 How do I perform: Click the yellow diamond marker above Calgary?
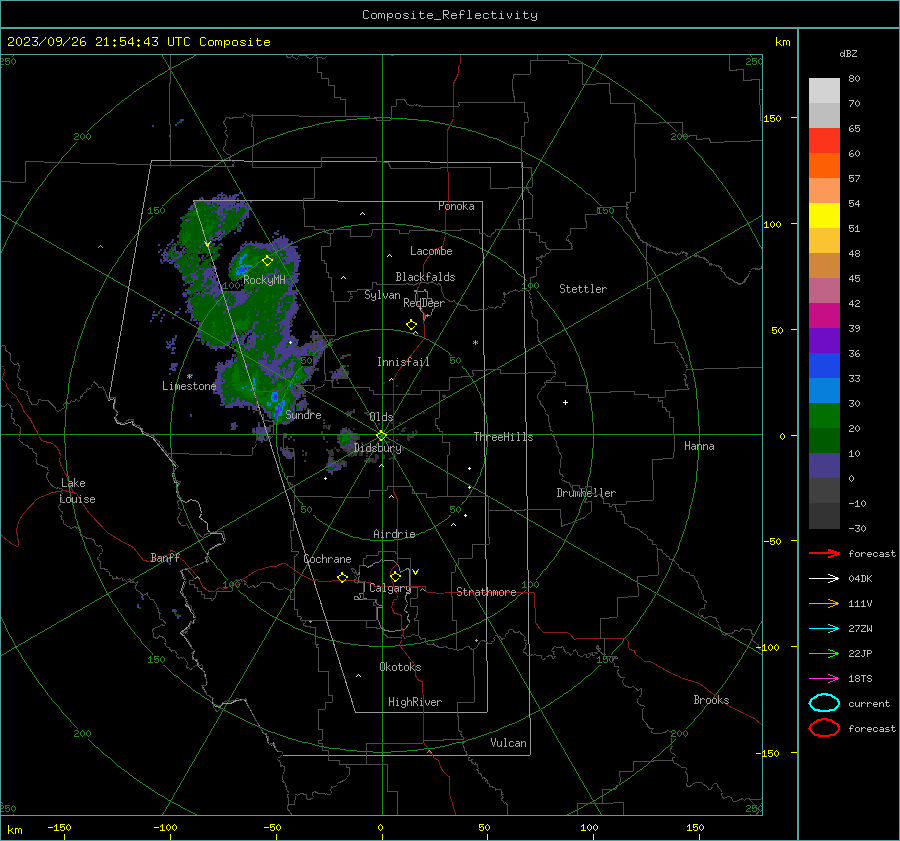point(395,576)
